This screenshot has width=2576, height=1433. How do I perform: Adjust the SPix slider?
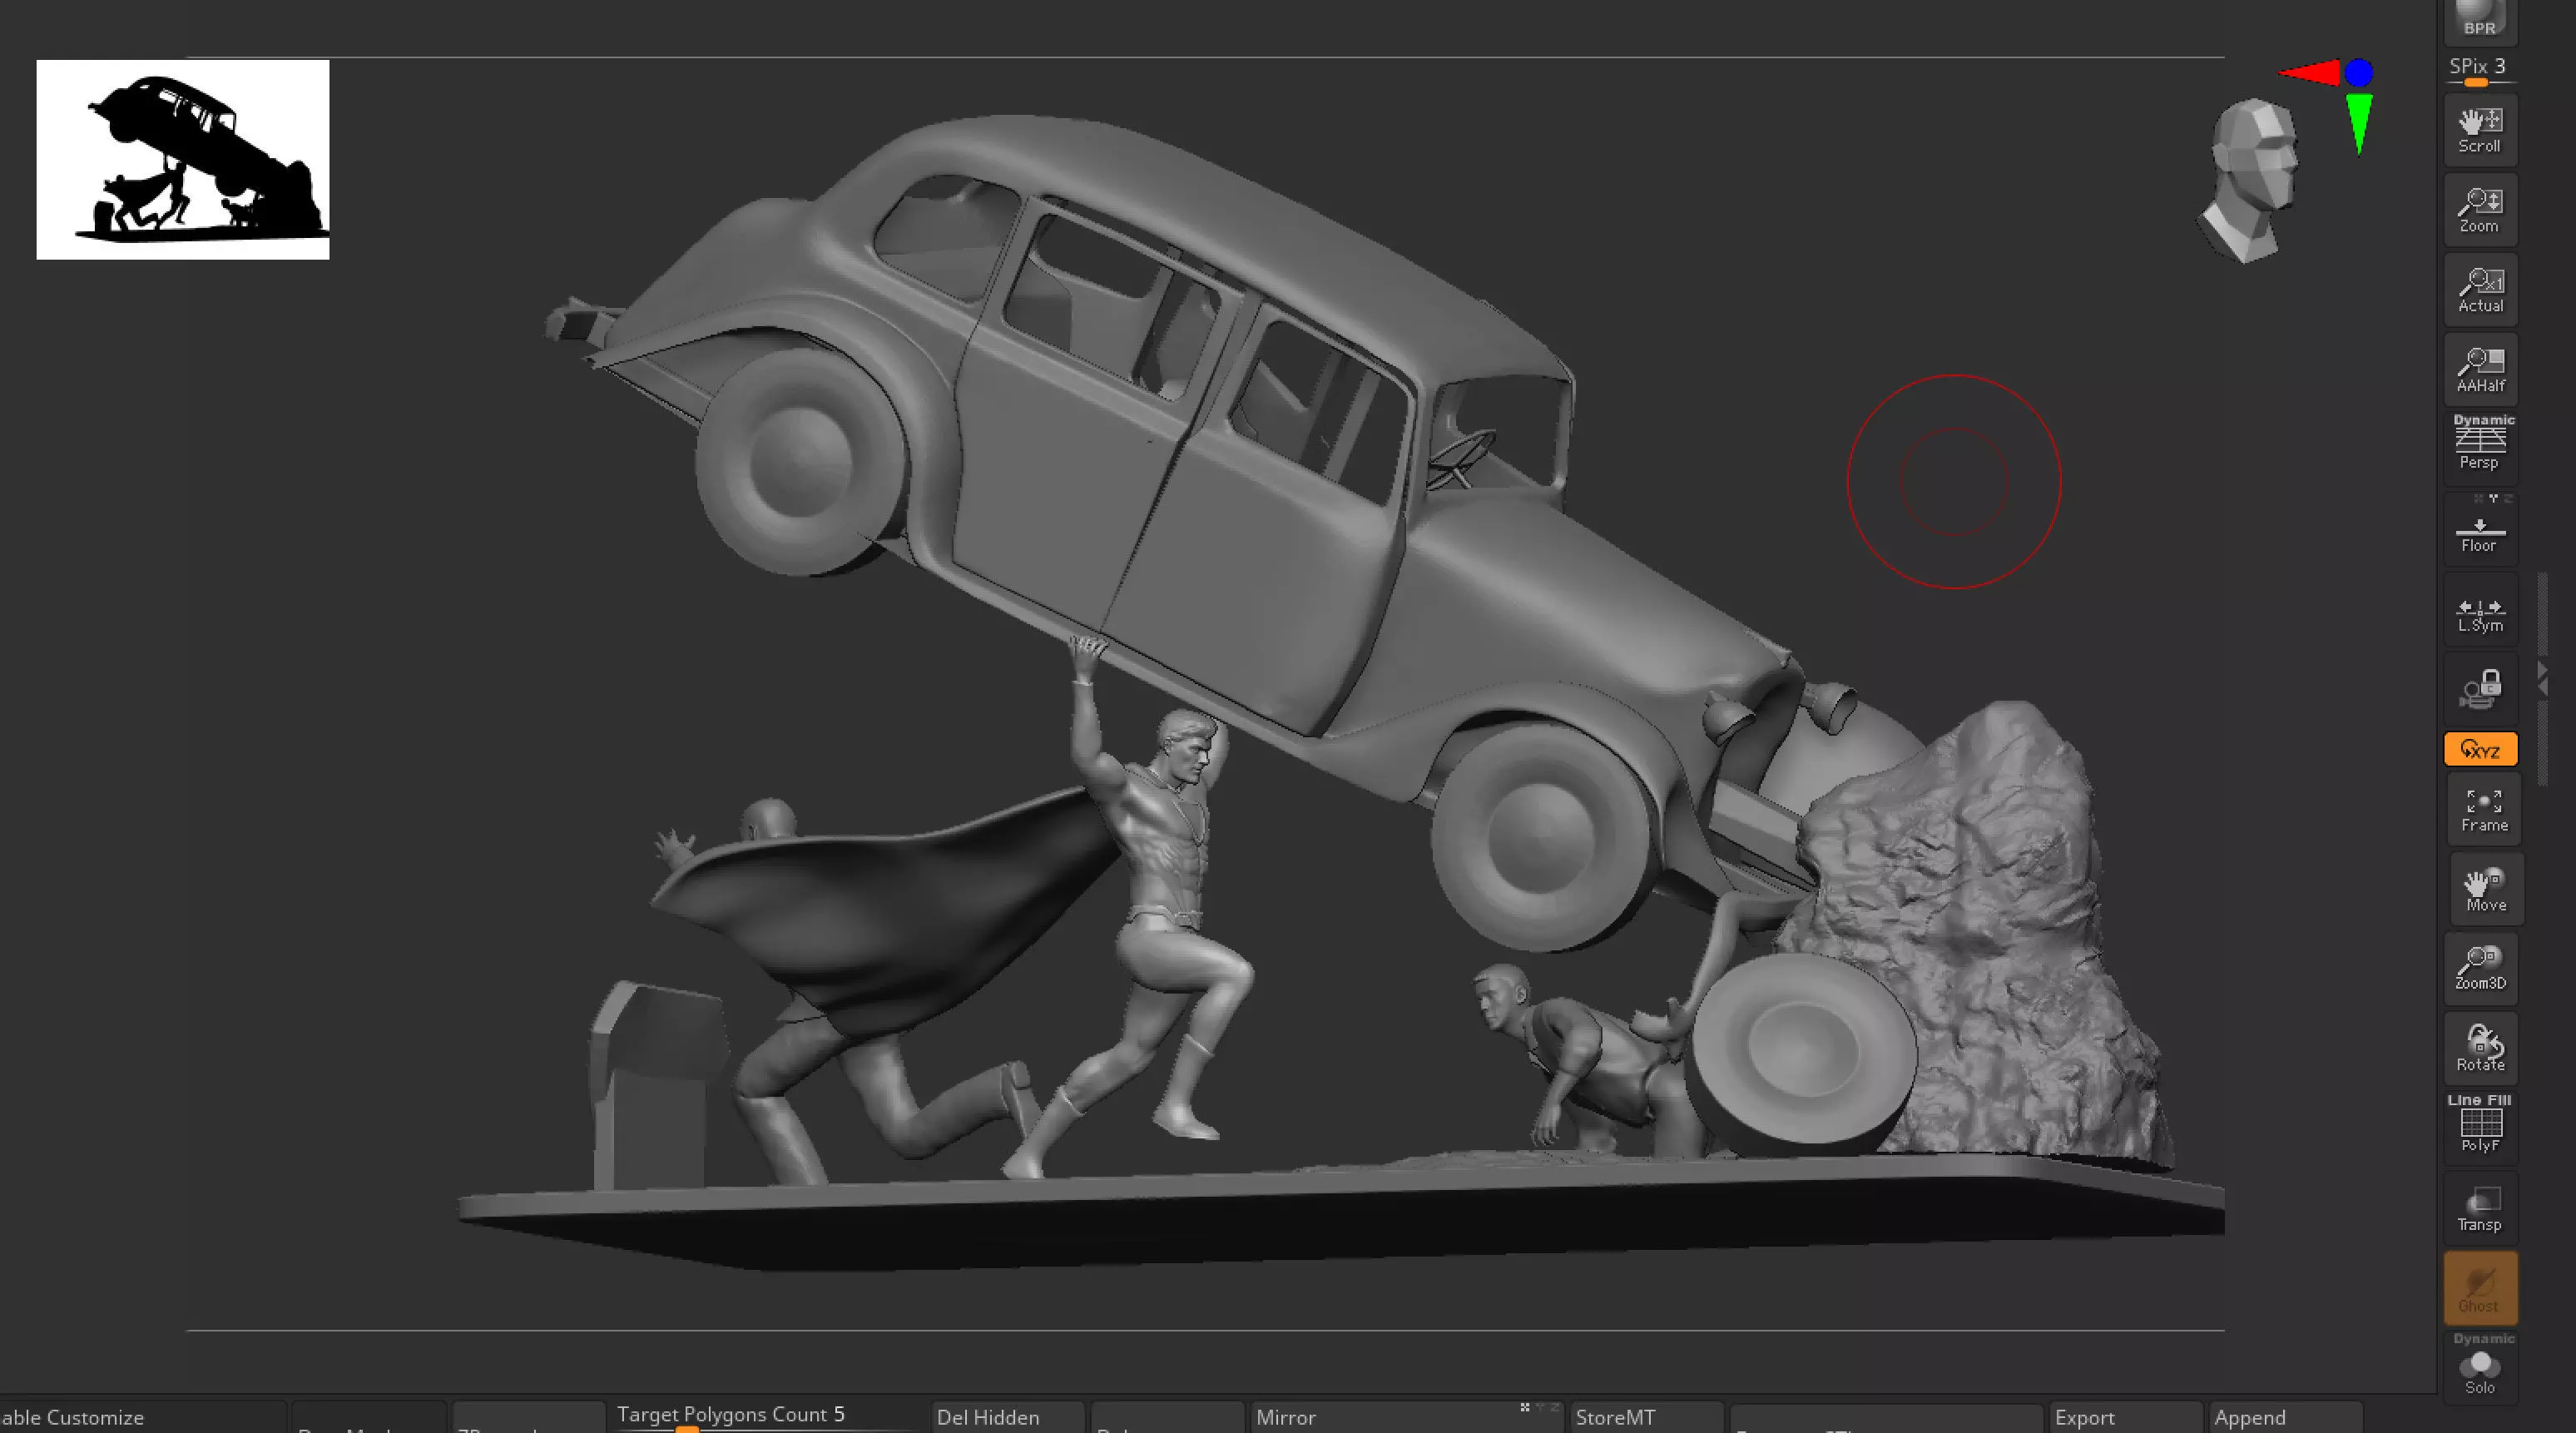click(2477, 82)
